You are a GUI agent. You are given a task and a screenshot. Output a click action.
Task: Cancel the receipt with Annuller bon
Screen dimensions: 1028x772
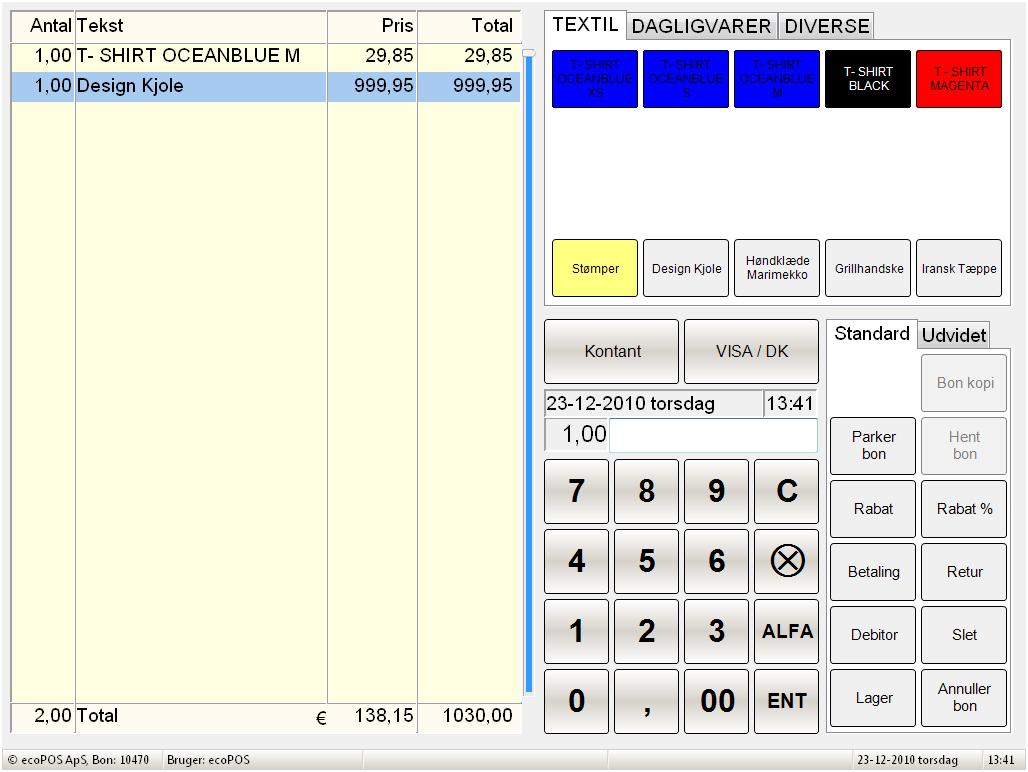pos(964,697)
